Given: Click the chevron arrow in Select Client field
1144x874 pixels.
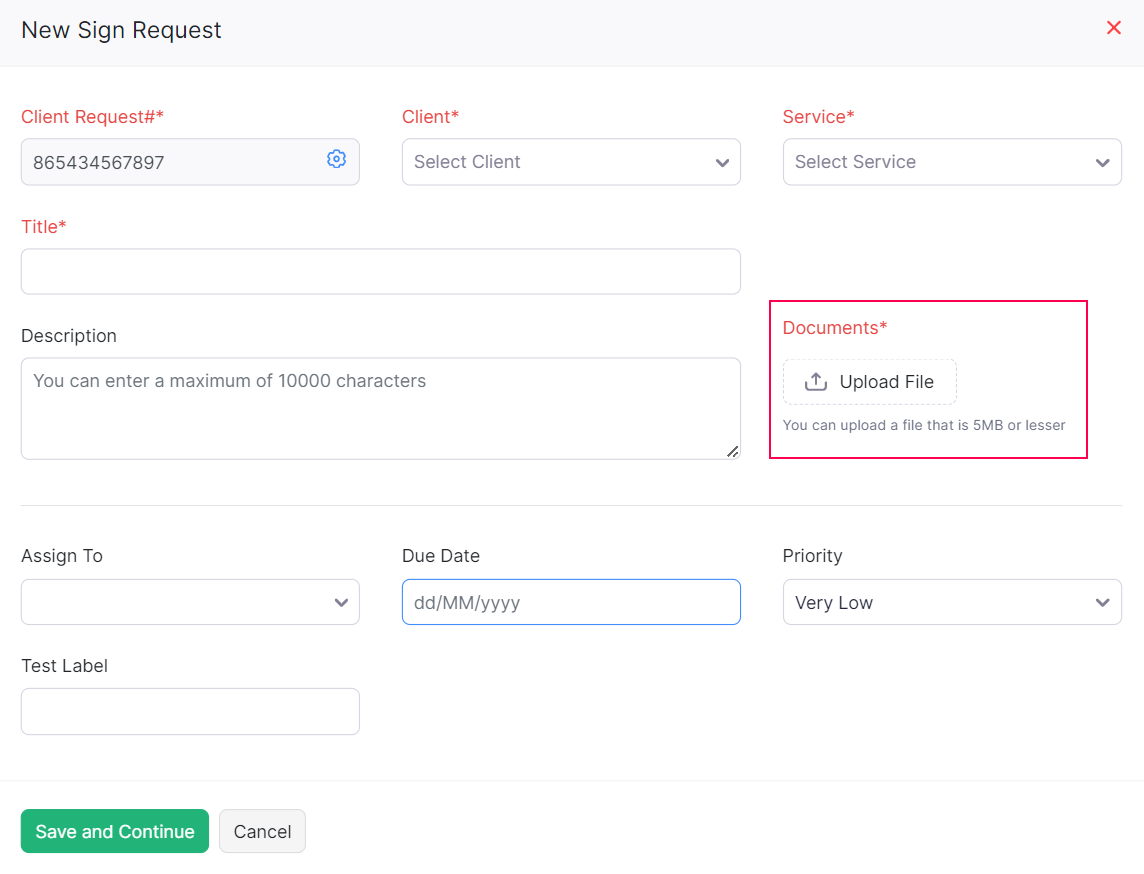Looking at the screenshot, I should 722,163.
